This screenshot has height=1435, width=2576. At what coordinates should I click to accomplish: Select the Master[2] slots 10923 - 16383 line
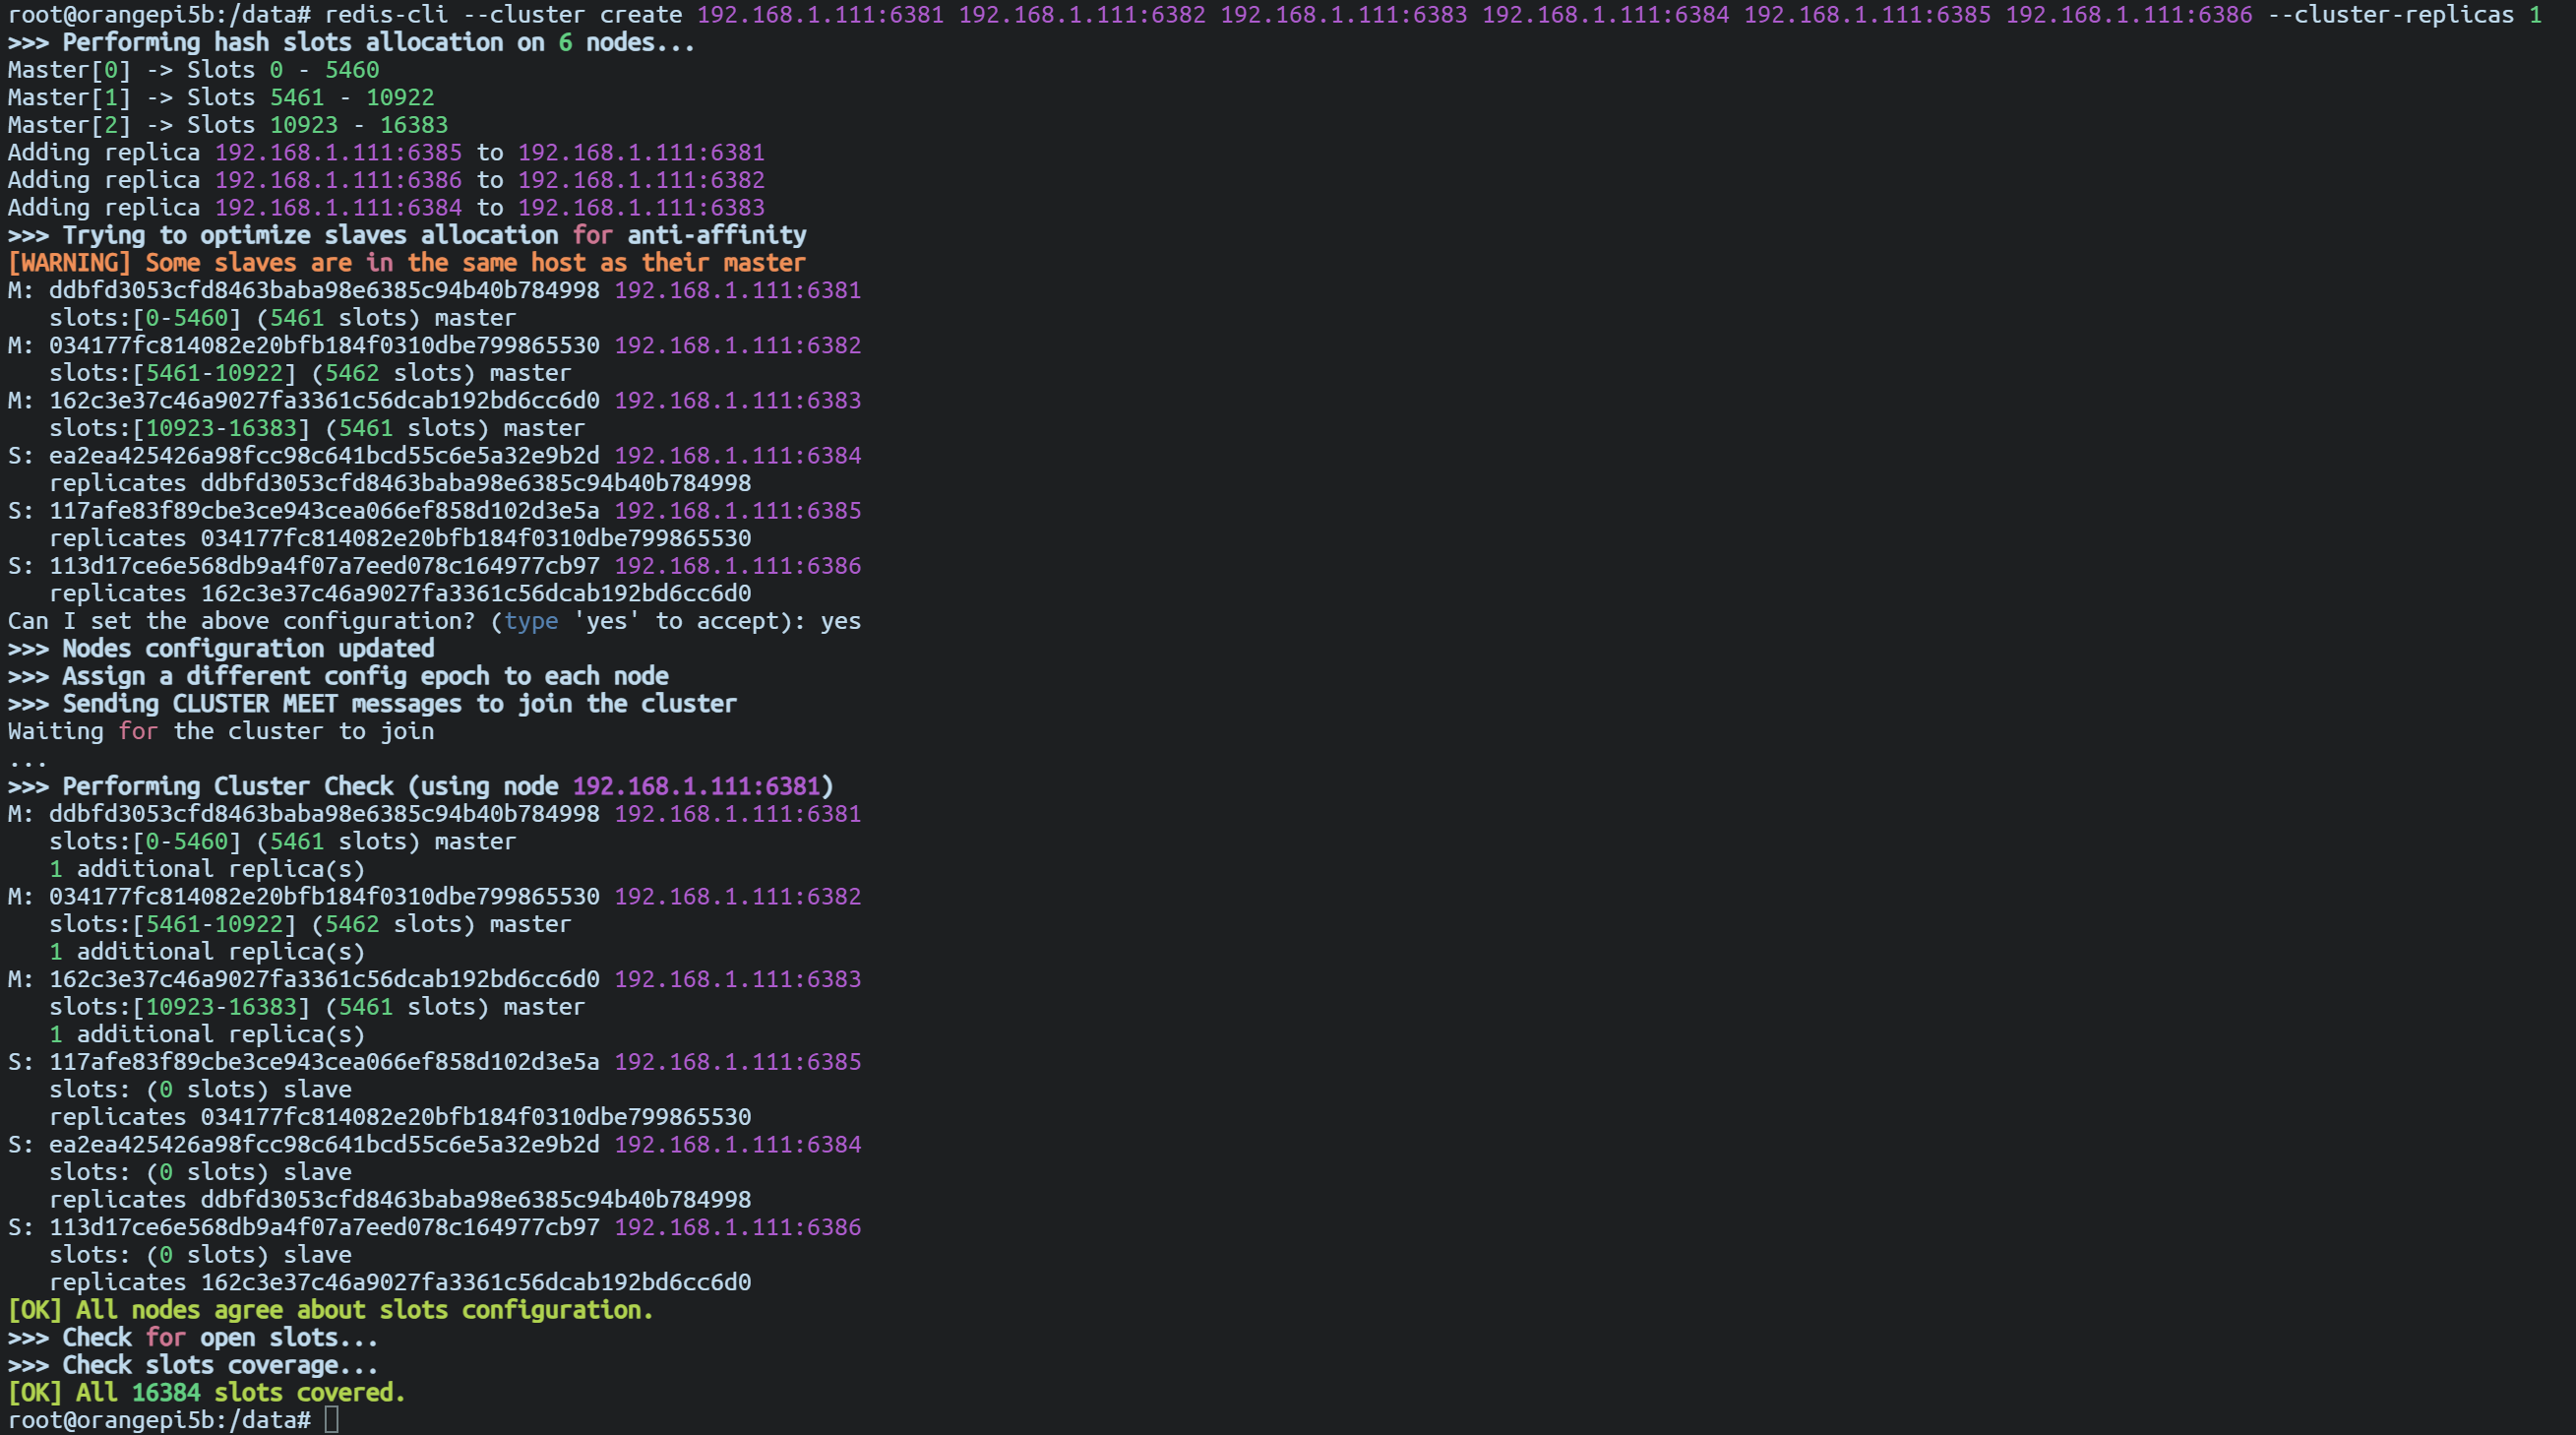(228, 125)
